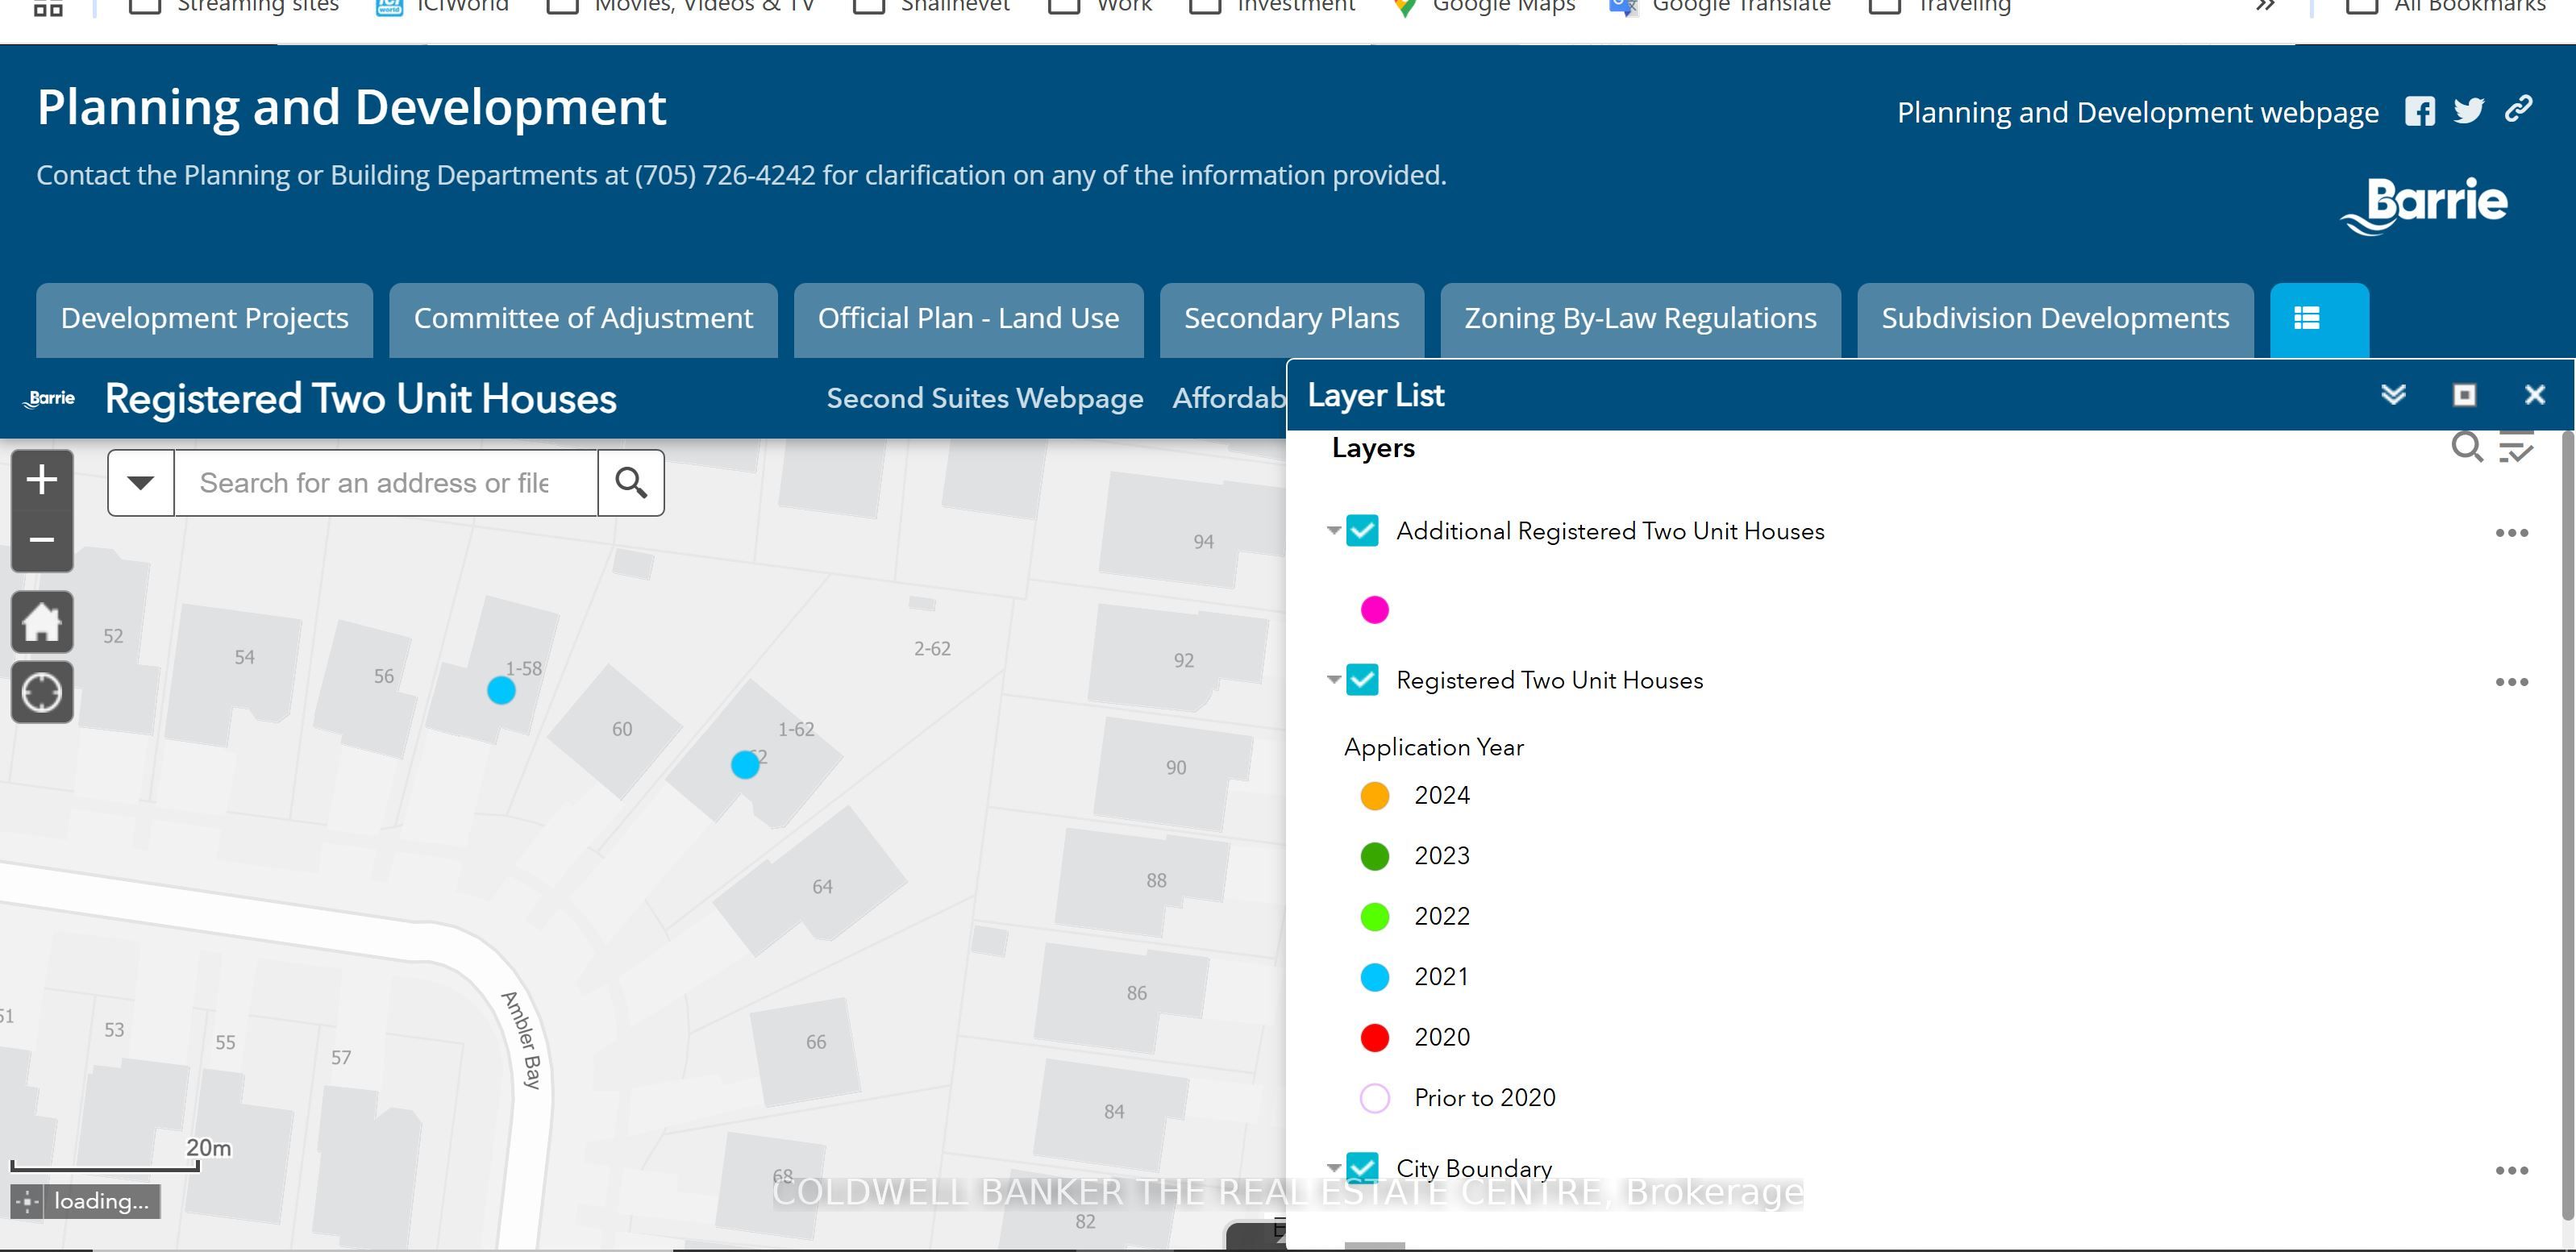The height and width of the screenshot is (1252, 2576).
Task: Click bright green 2022 legend swatch
Action: 1375,917
